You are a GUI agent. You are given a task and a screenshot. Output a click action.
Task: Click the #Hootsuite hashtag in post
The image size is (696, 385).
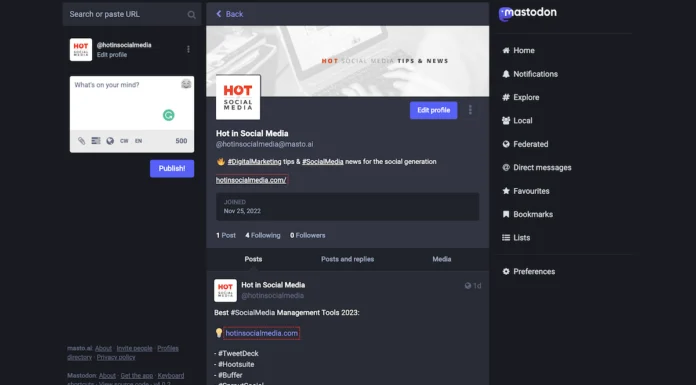click(236, 364)
